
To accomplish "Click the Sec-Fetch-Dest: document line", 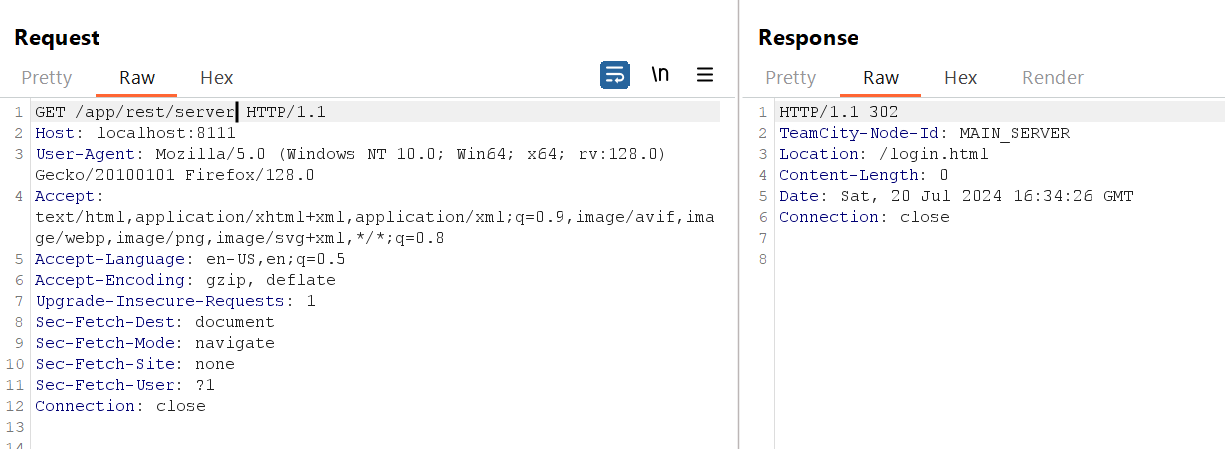I will (155, 322).
